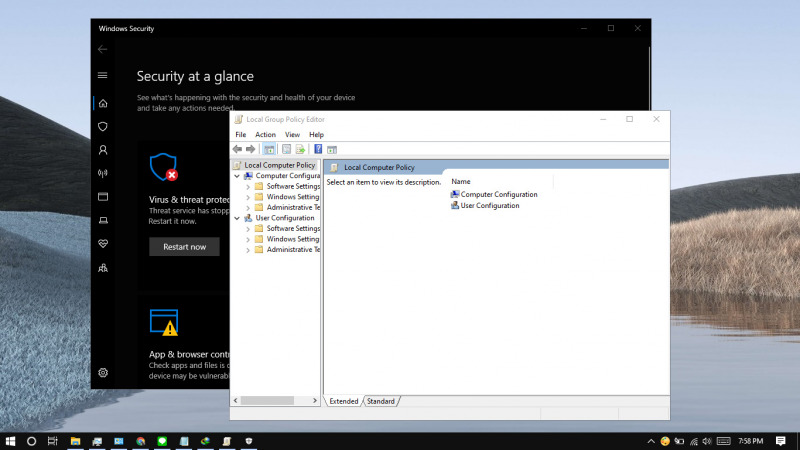The image size is (800, 450).
Task: Click the Windows Security shield on taskbar
Action: coord(248,441)
